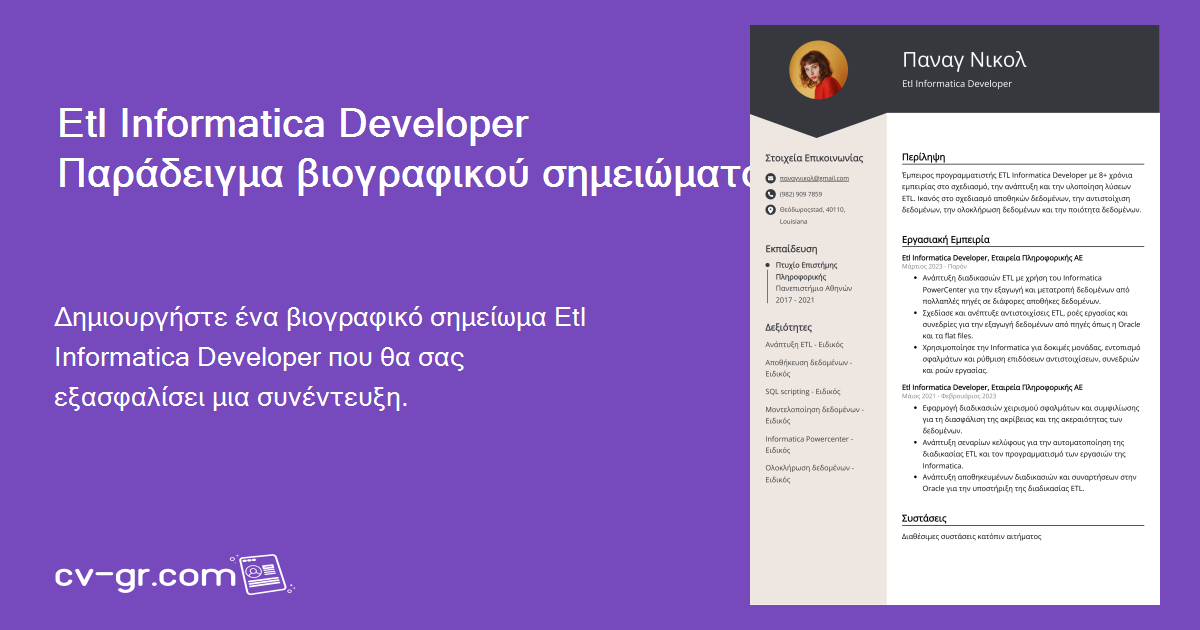Click the resume preview thumbnail's name Παναγ Νικολ
Screen dimensions: 1200x630
point(964,60)
